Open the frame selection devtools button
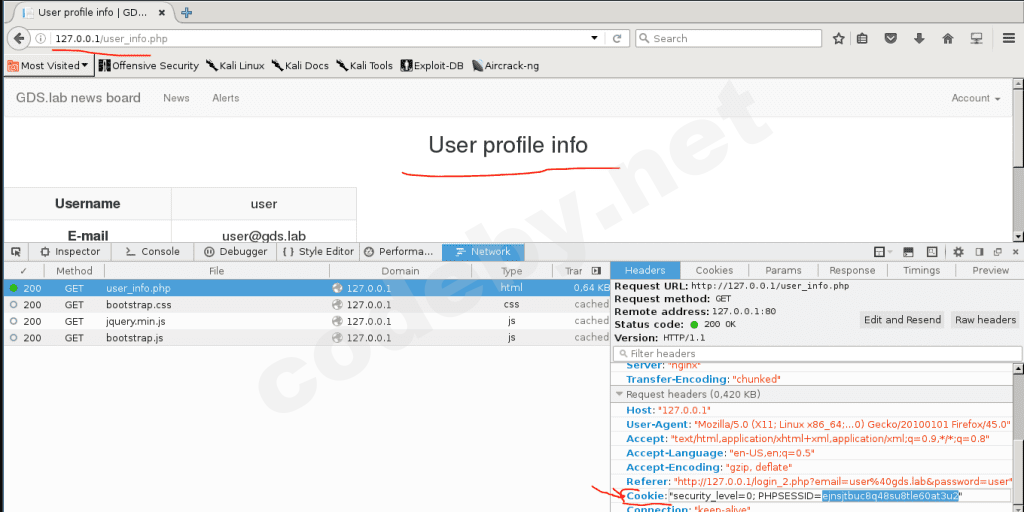The width and height of the screenshot is (1024, 512). click(x=880, y=251)
